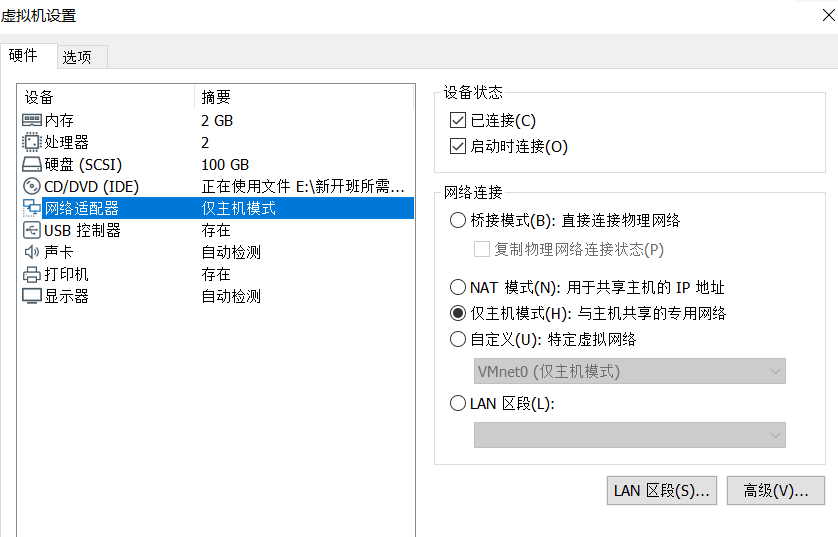838x537 pixels.
Task: Open the VMnet0 (仅主机模式) dropdown
Action: click(630, 371)
